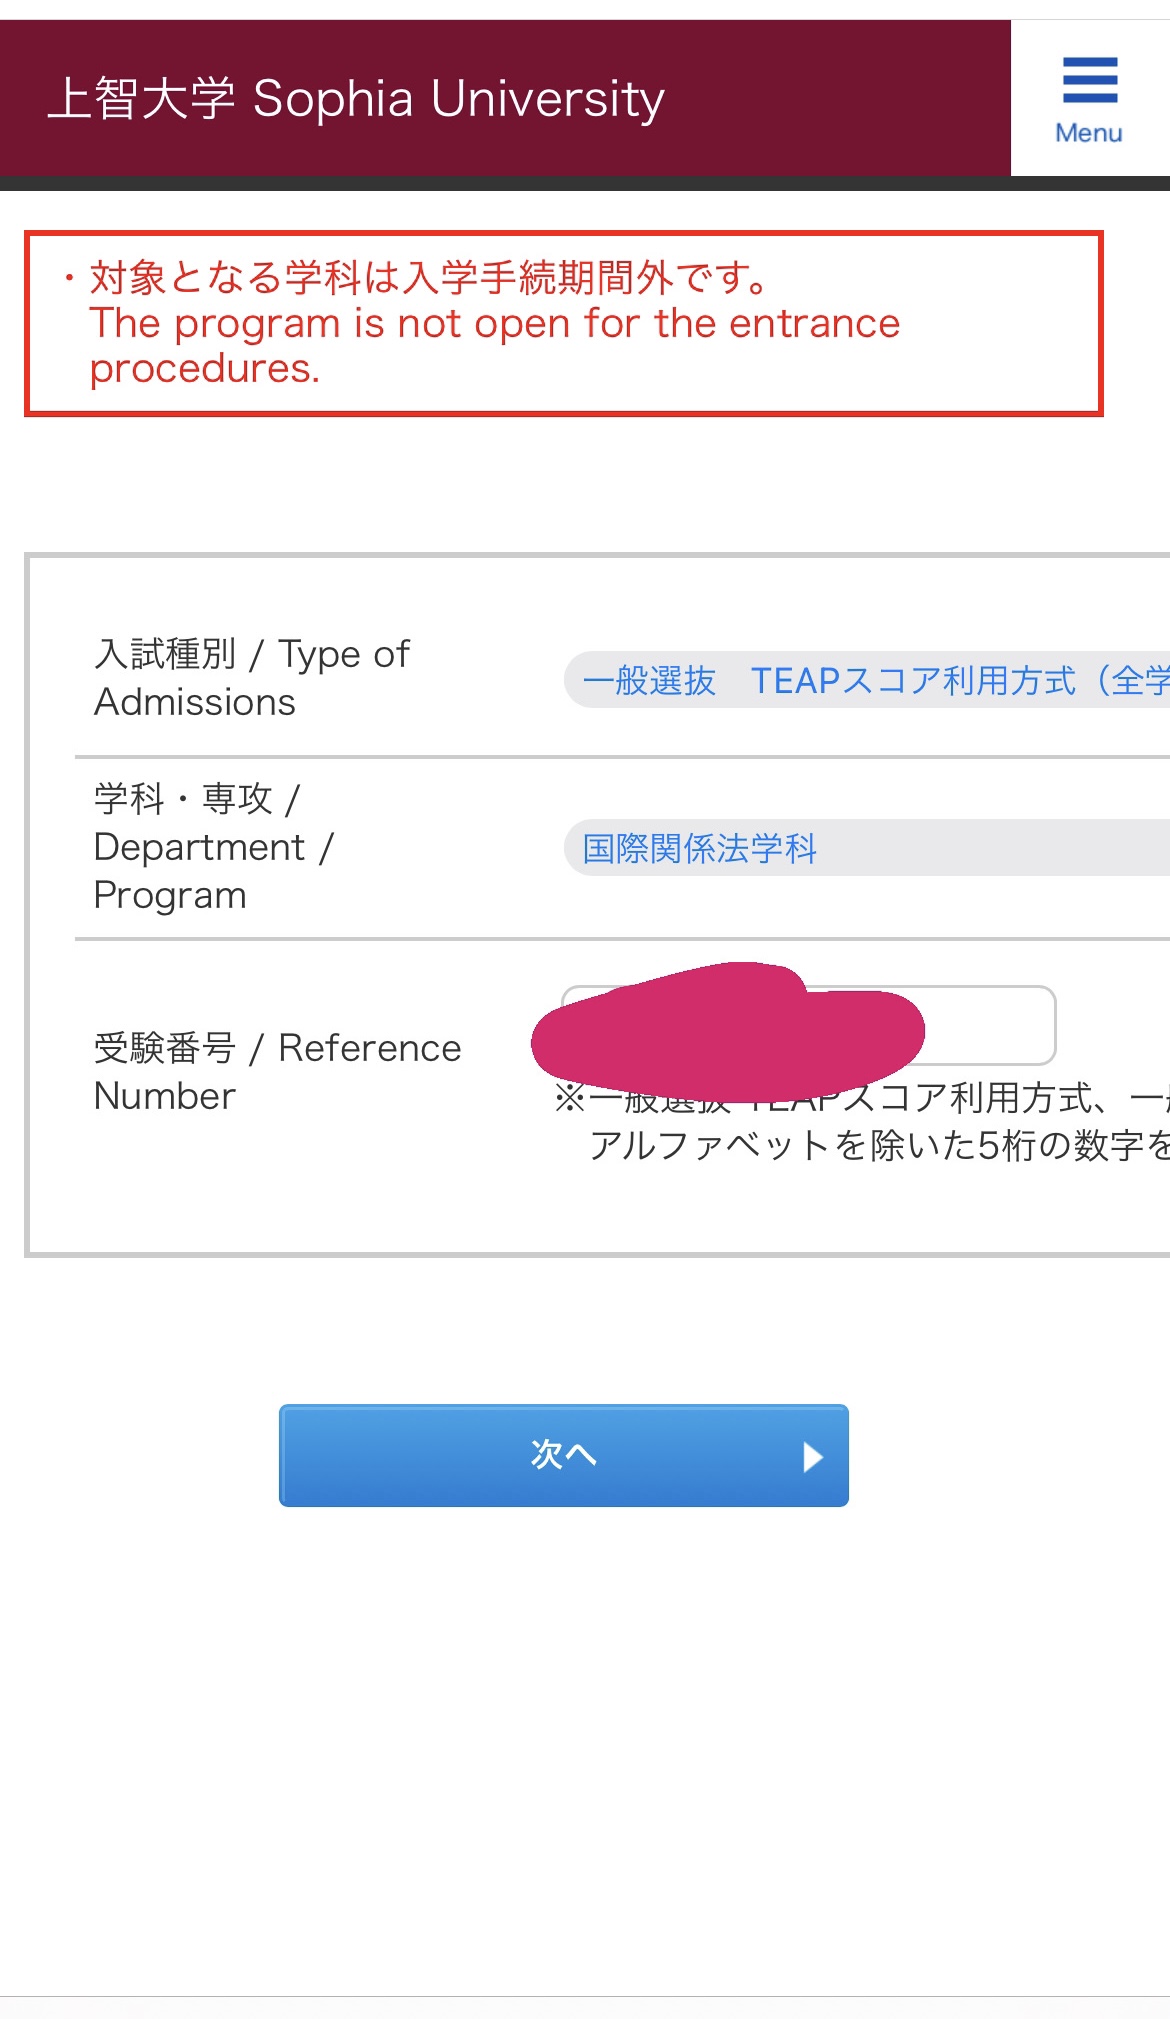Click the Department / Program label
1170x2019 pixels.
point(212,847)
